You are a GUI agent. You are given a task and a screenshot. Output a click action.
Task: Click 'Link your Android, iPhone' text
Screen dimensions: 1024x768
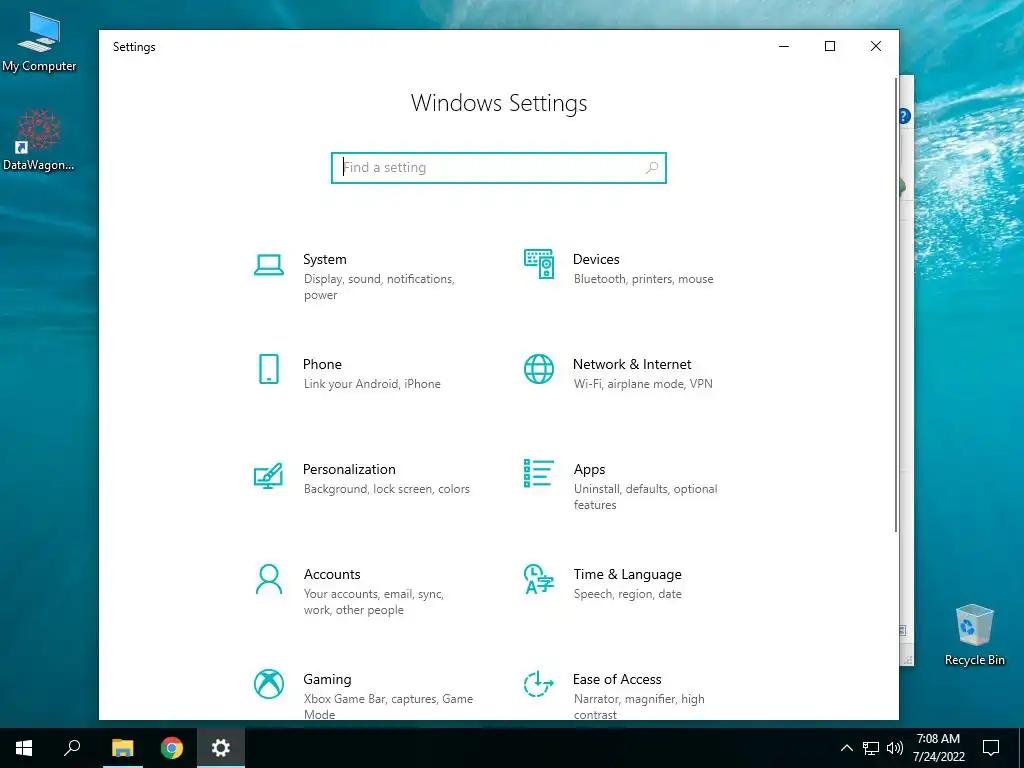tap(372, 384)
